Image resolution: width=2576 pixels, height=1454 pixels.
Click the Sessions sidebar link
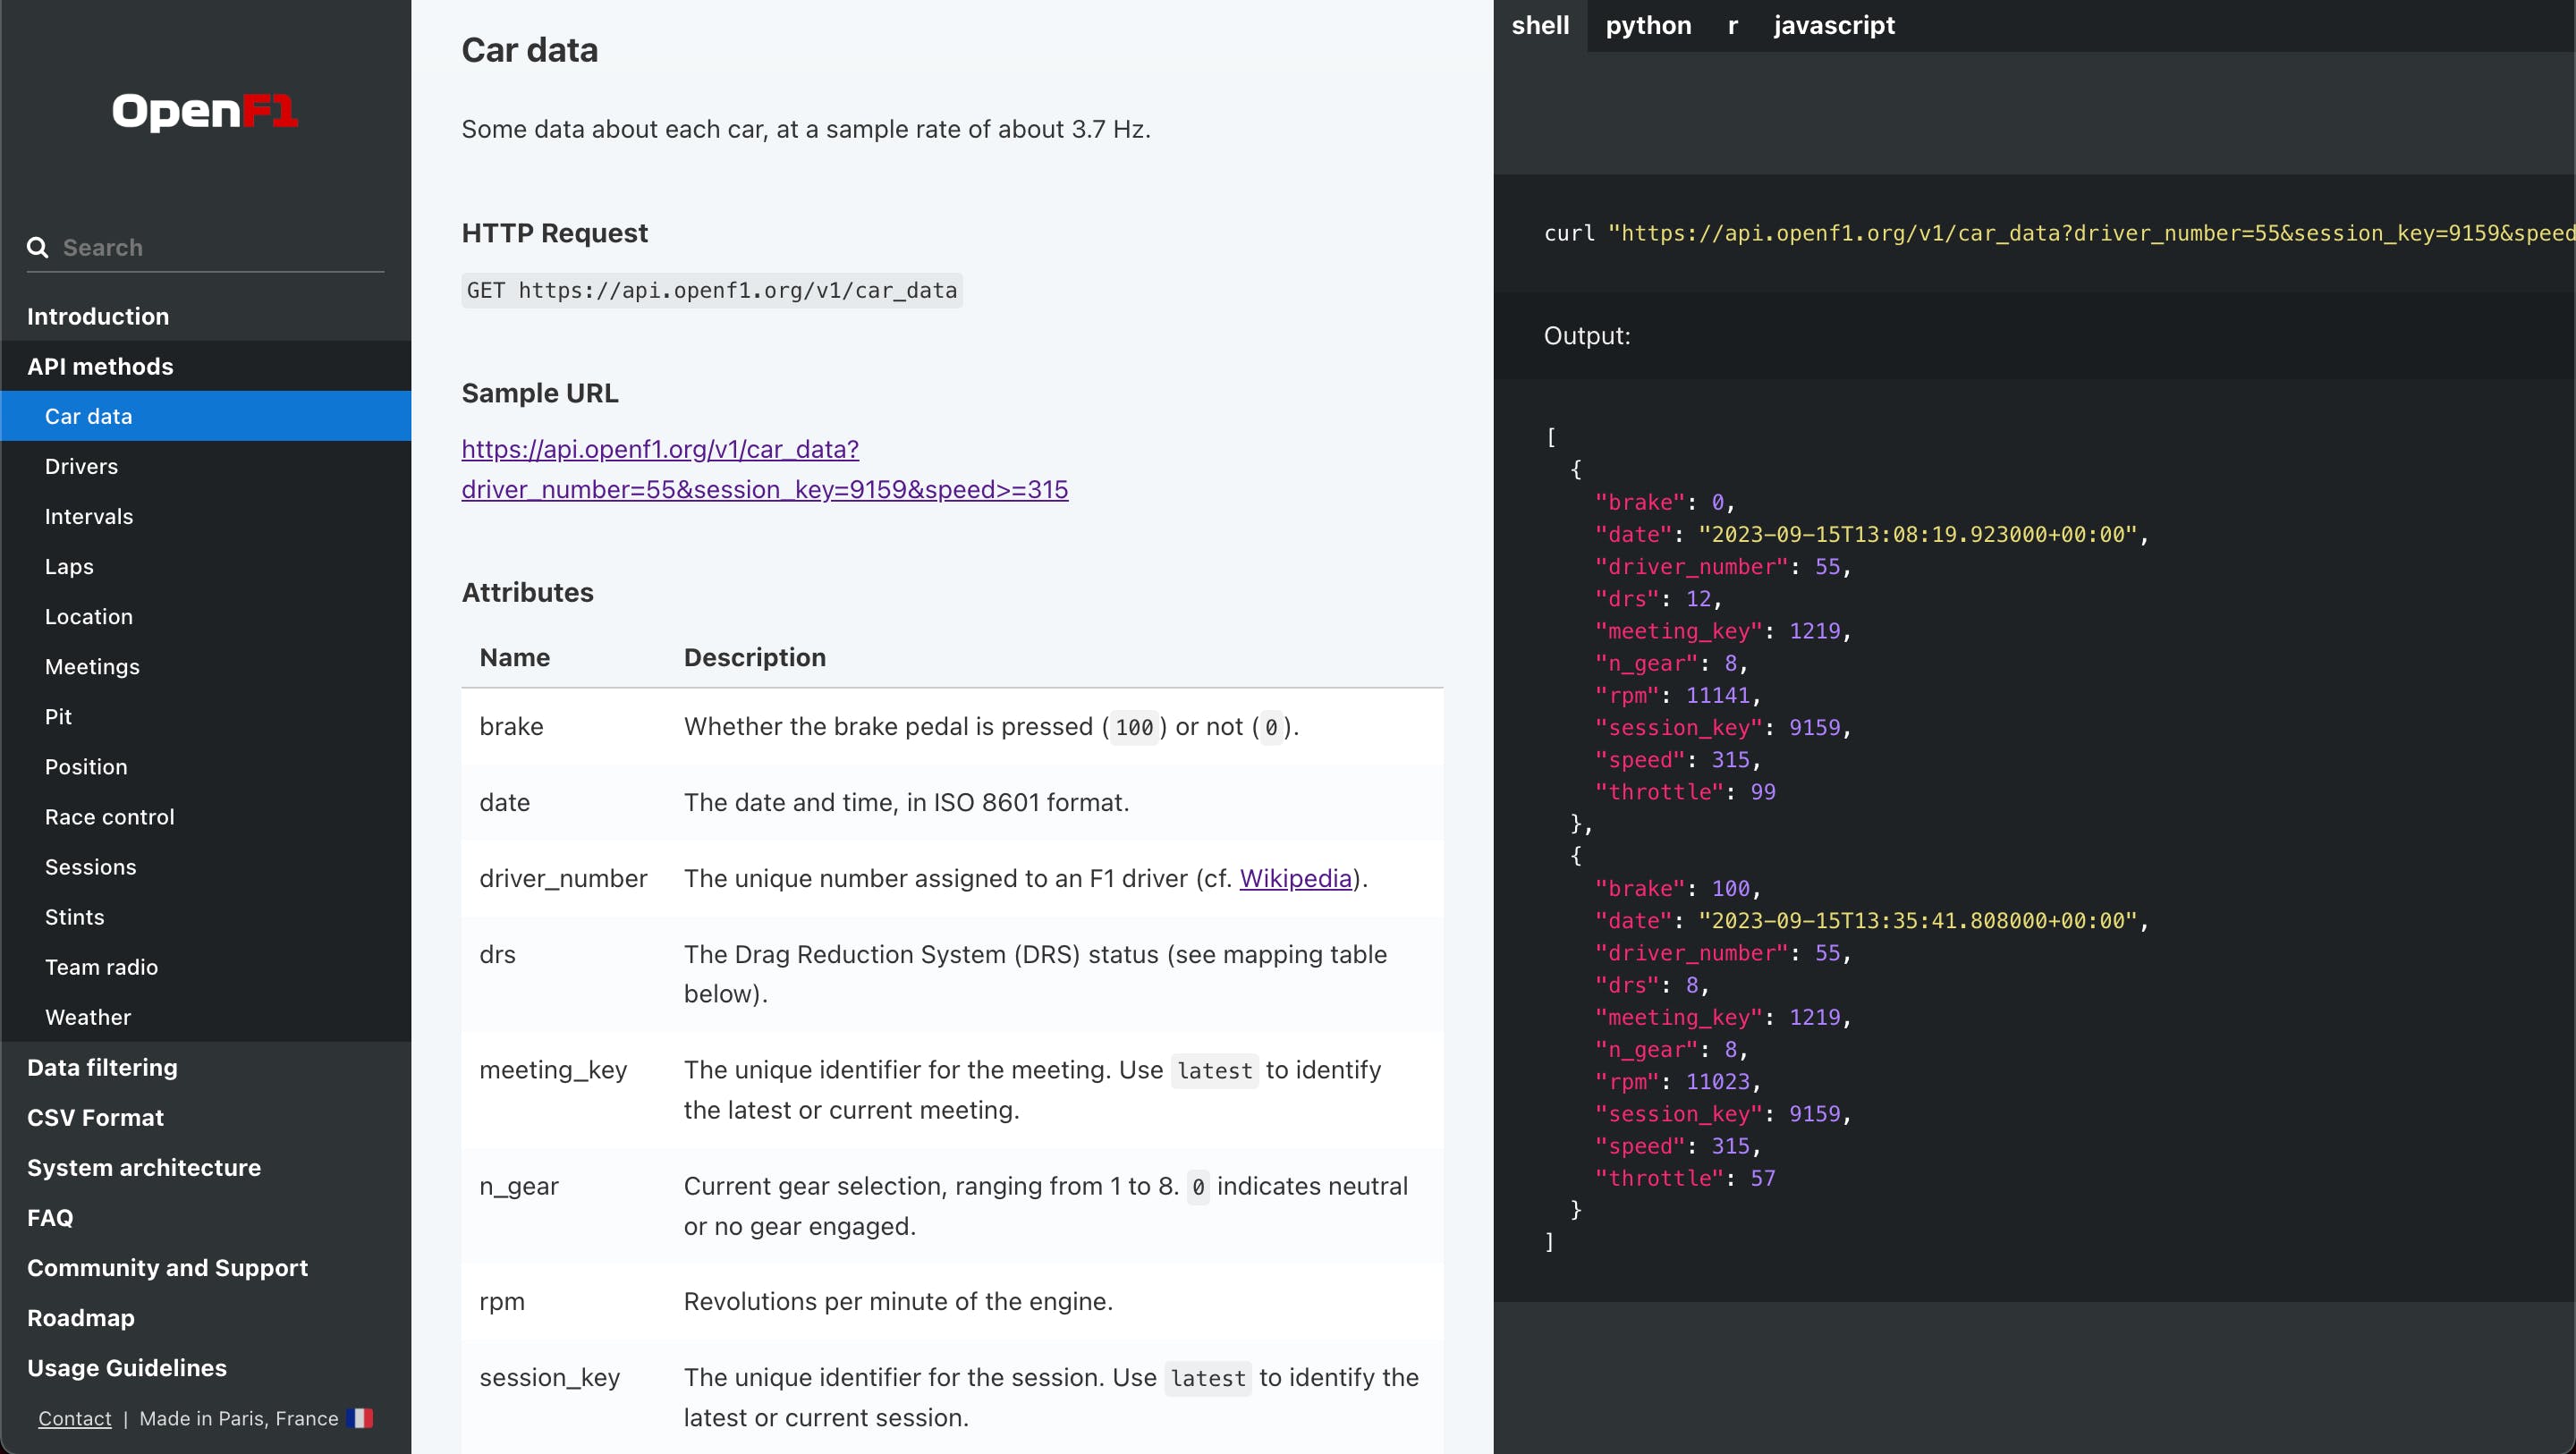click(x=92, y=866)
